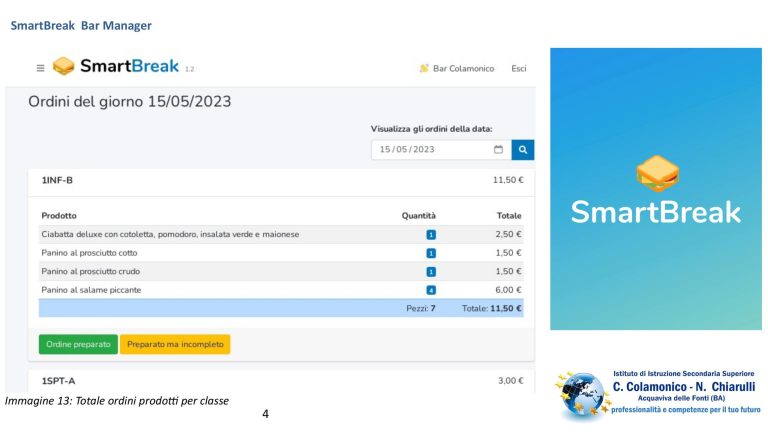Image resolution: width=768 pixels, height=432 pixels.
Task: Click the large SmartBreak splash sandwich icon
Action: pos(657,173)
